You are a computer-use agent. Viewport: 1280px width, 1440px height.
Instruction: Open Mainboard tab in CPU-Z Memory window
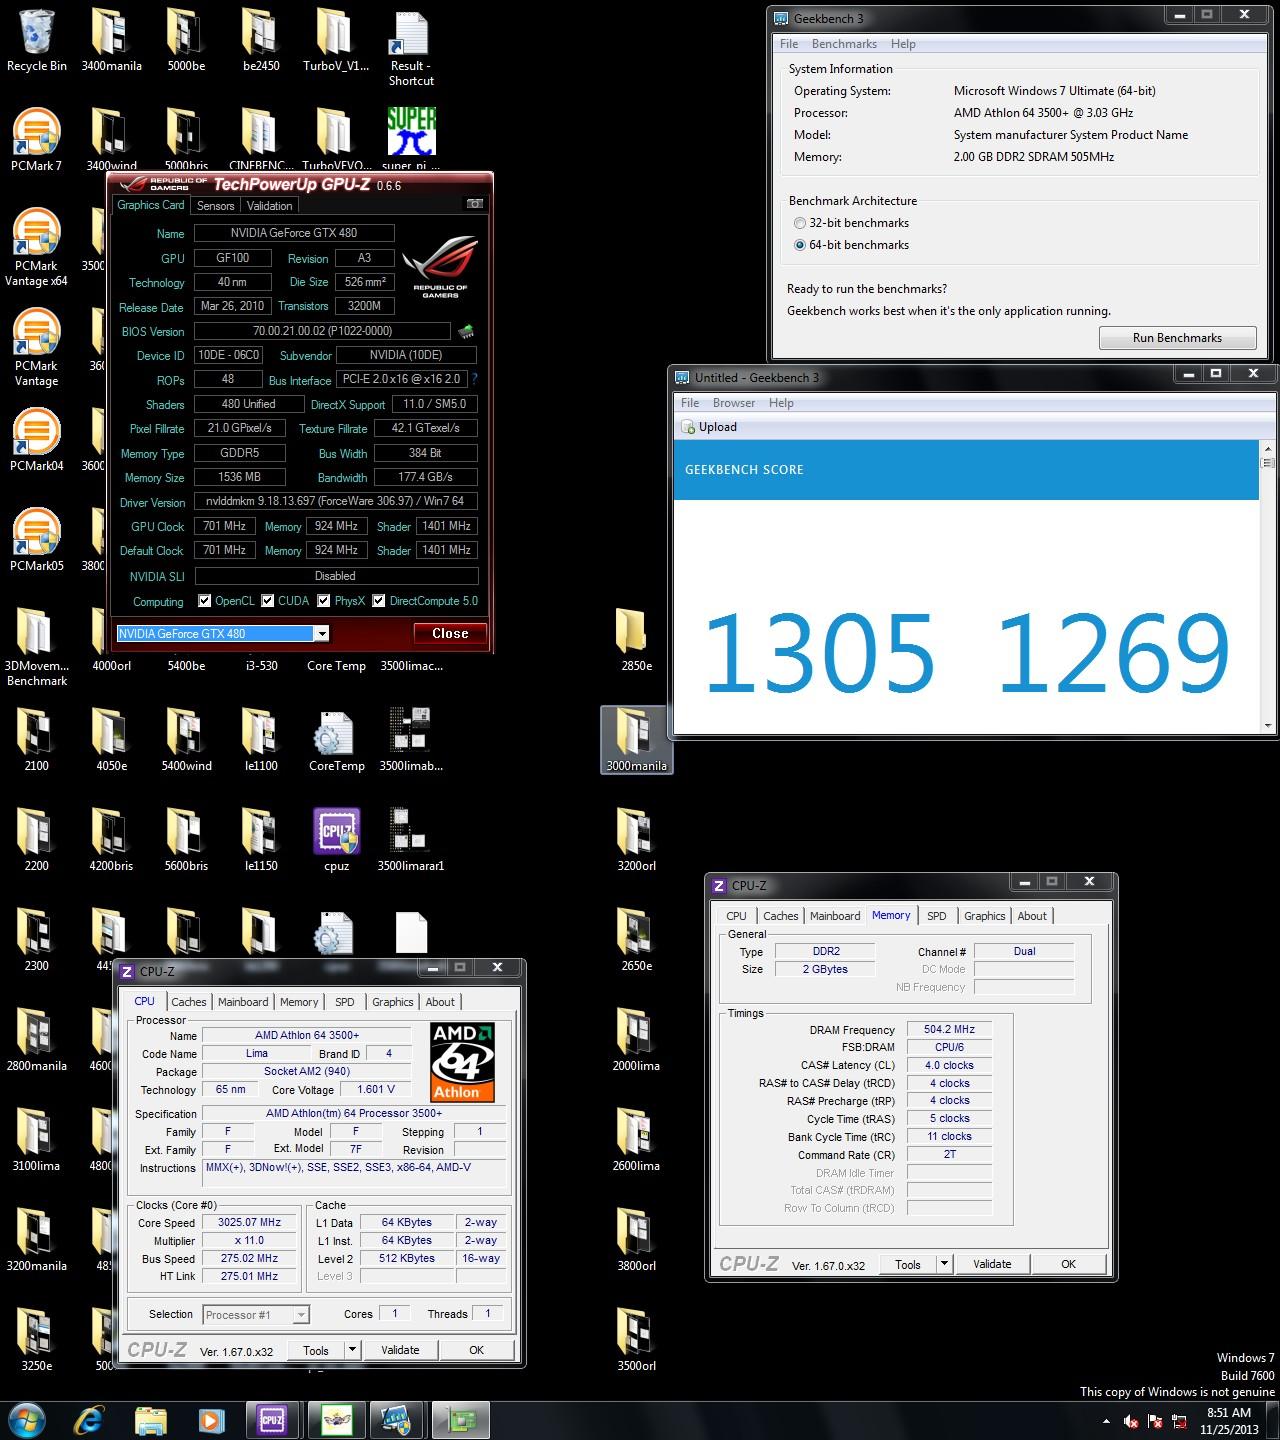pos(835,916)
